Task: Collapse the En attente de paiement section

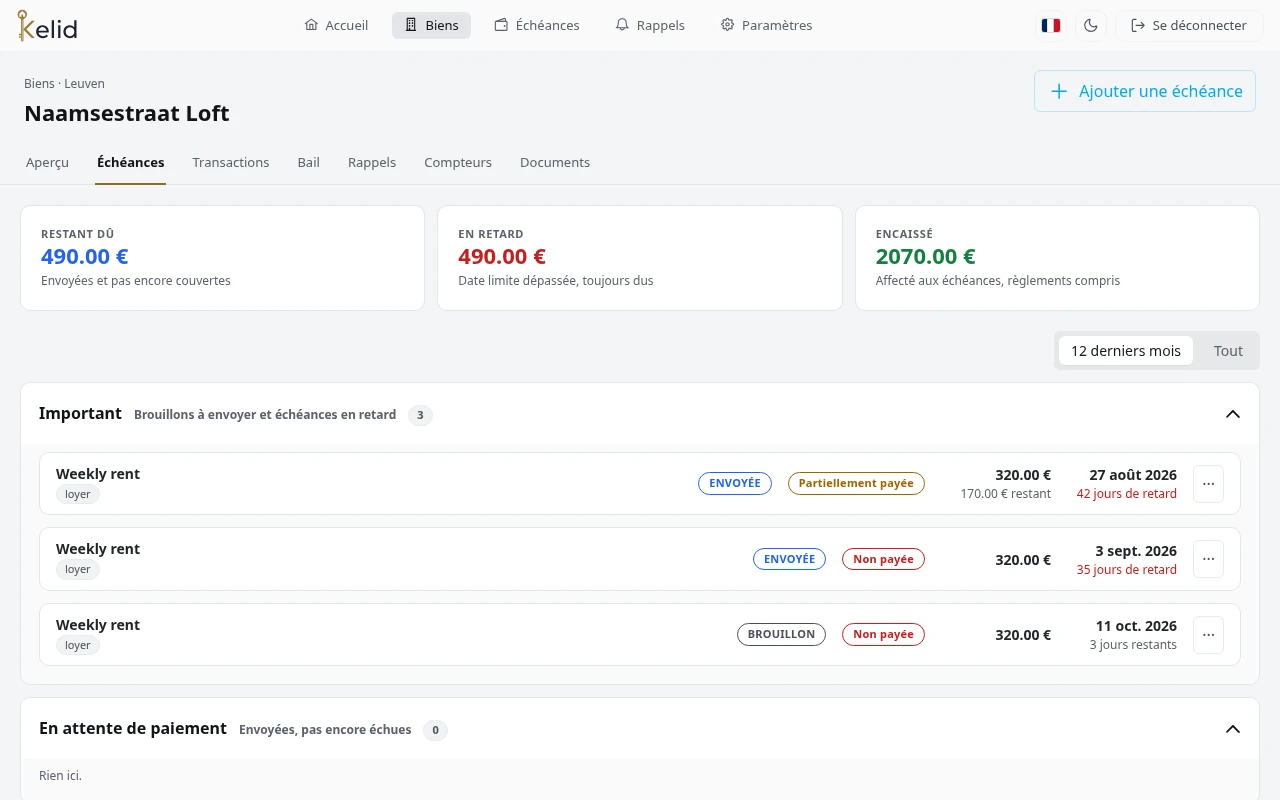Action: 1233,729
